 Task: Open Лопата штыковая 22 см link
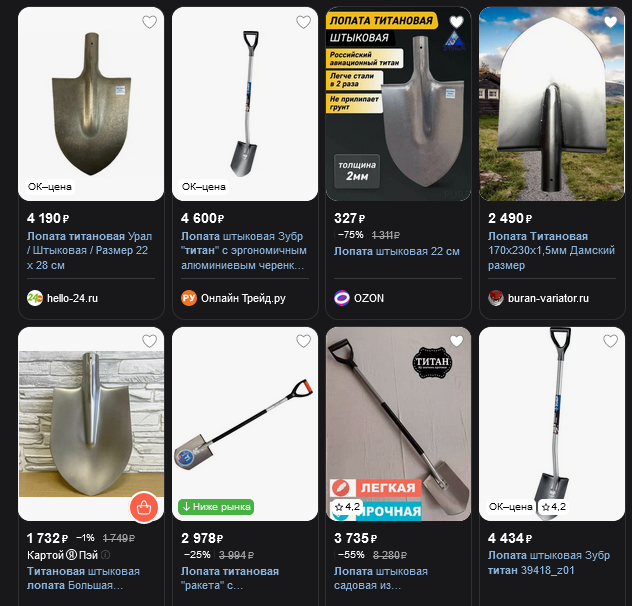tap(397, 251)
